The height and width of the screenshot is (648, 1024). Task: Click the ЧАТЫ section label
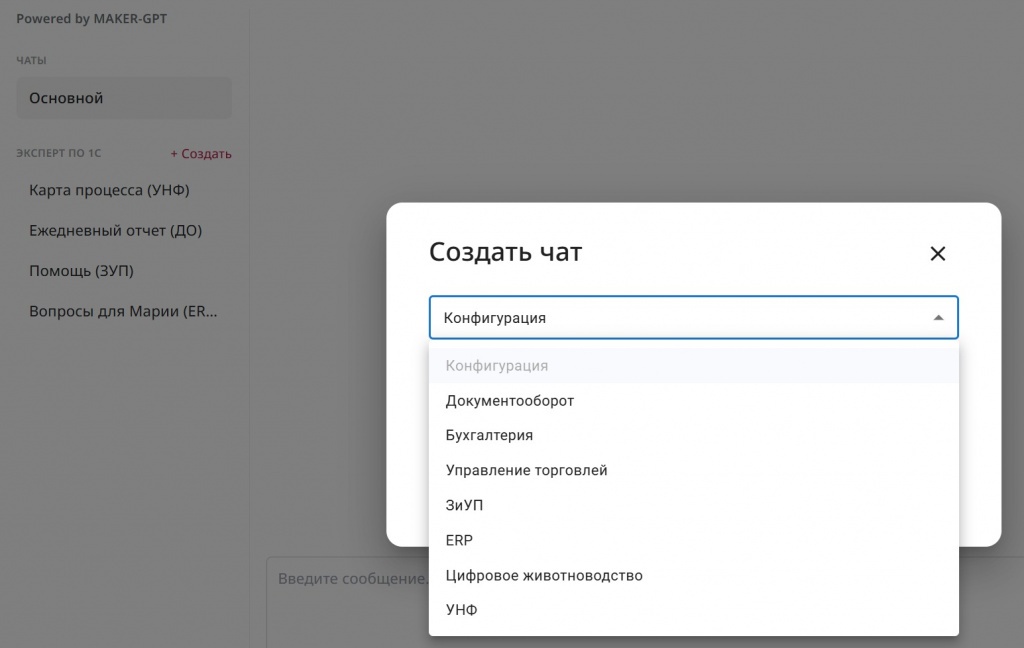[x=31, y=60]
